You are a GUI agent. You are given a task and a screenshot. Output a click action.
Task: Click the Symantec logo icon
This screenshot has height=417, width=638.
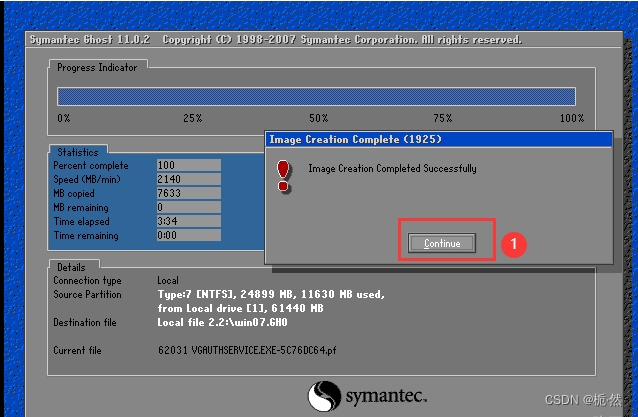coord(324,396)
